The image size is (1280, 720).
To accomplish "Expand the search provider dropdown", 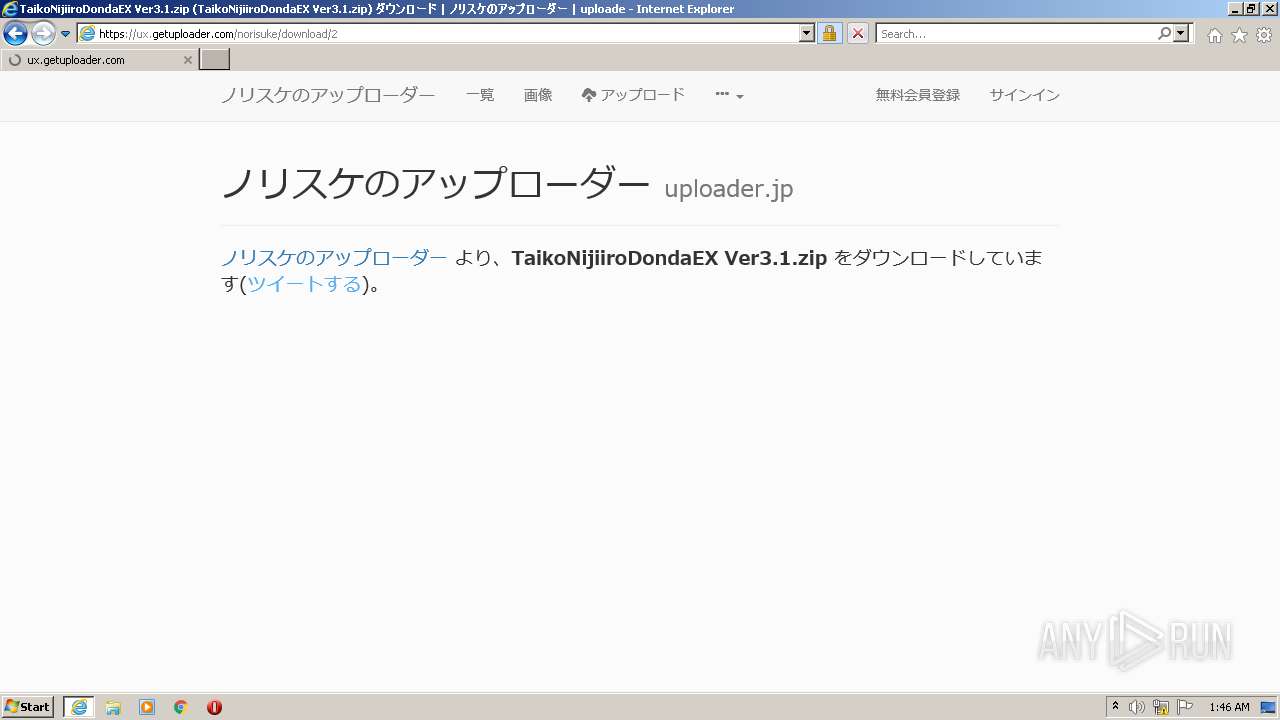I will (x=1182, y=34).
